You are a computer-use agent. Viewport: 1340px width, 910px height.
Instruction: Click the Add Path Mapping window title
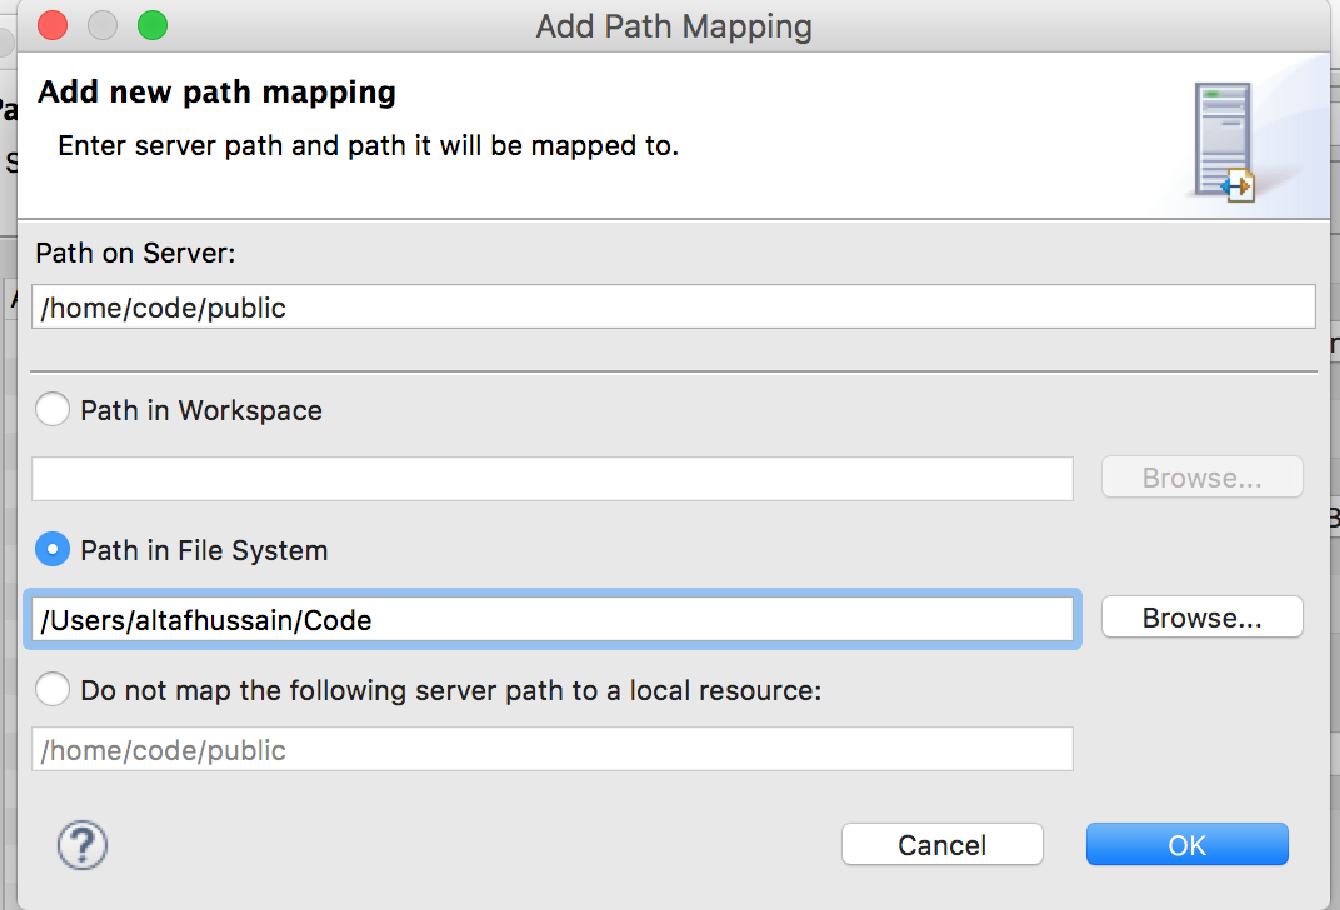(x=673, y=26)
